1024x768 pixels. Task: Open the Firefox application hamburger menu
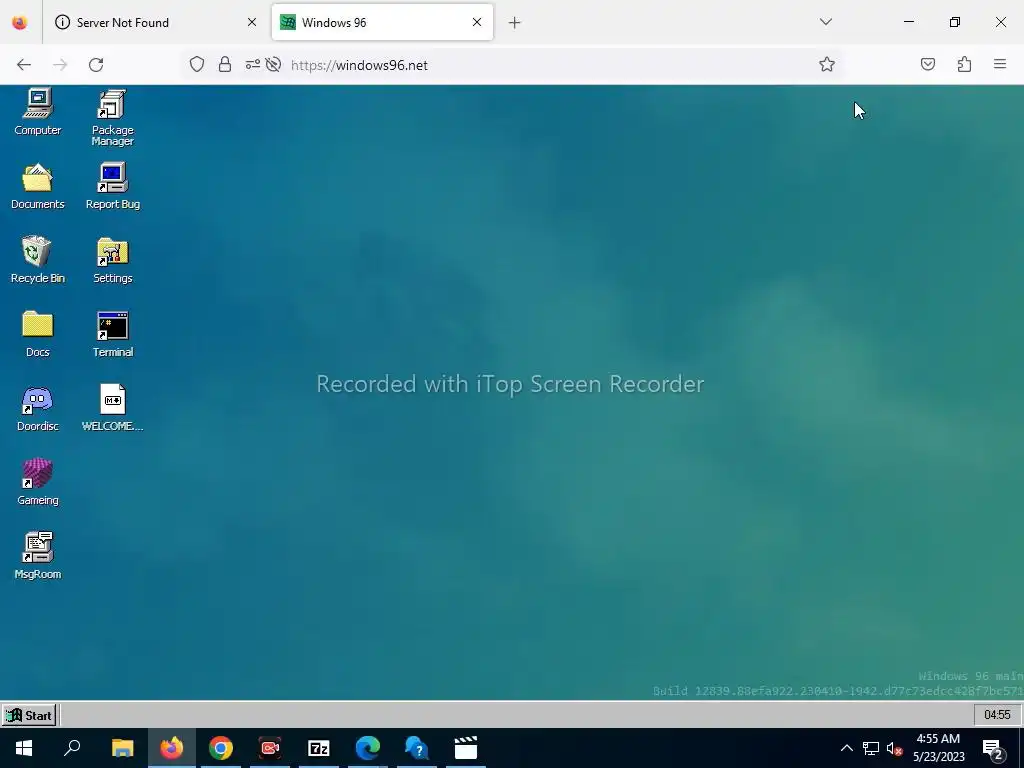(1000, 64)
